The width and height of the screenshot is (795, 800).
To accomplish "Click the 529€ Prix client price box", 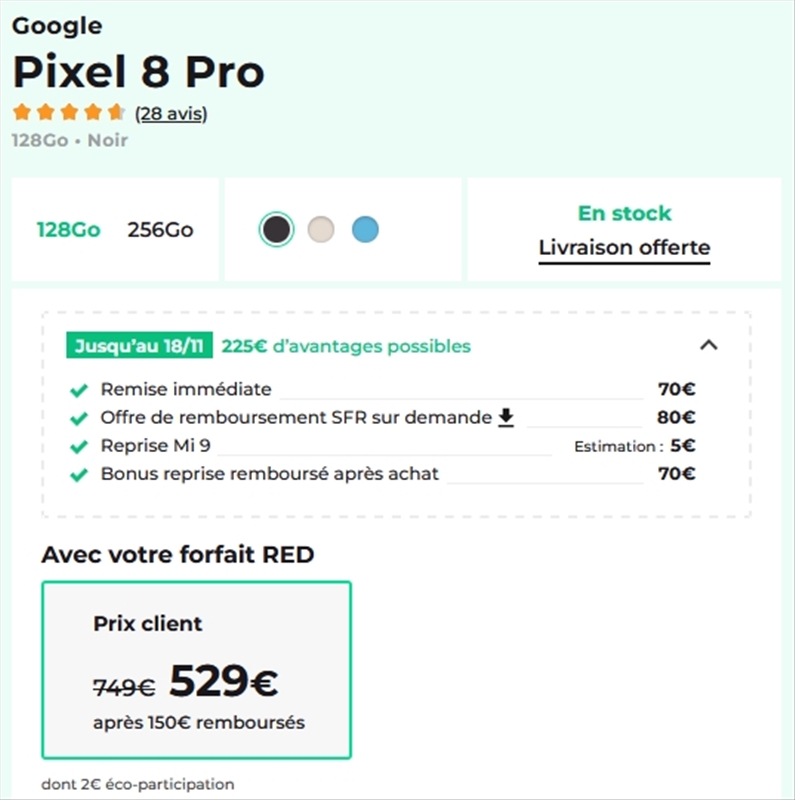I will click(196, 670).
